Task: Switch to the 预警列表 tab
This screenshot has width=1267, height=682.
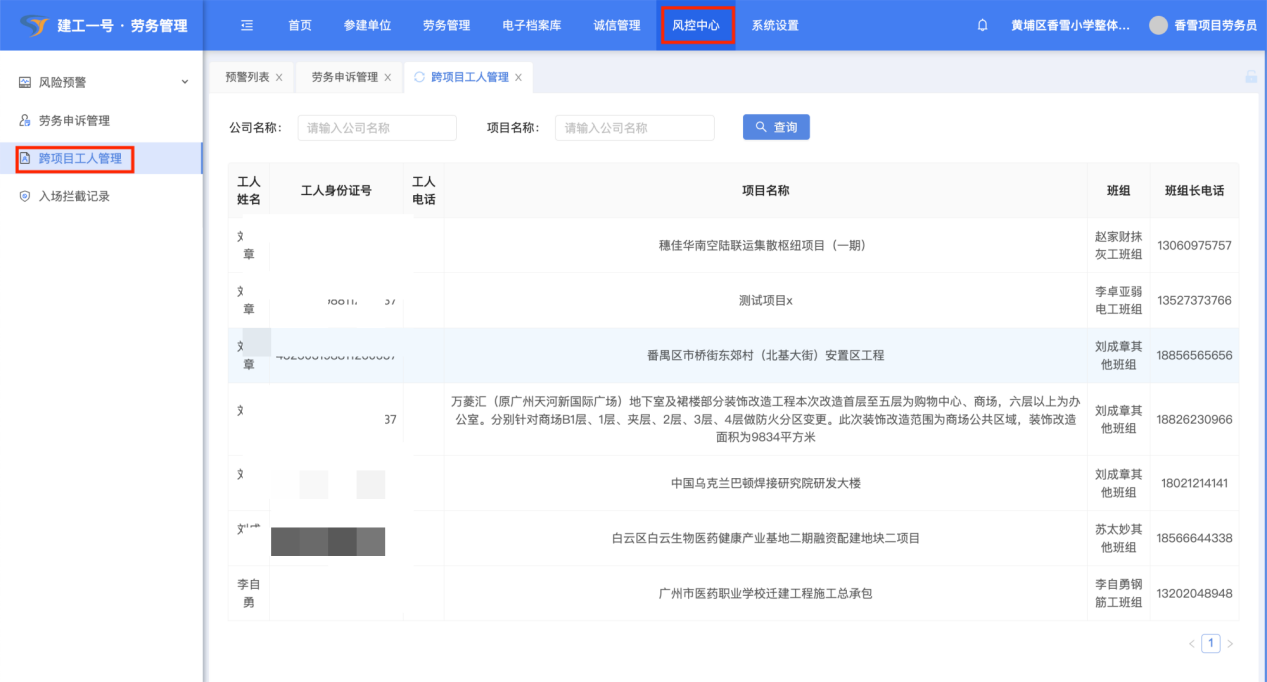Action: [247, 77]
